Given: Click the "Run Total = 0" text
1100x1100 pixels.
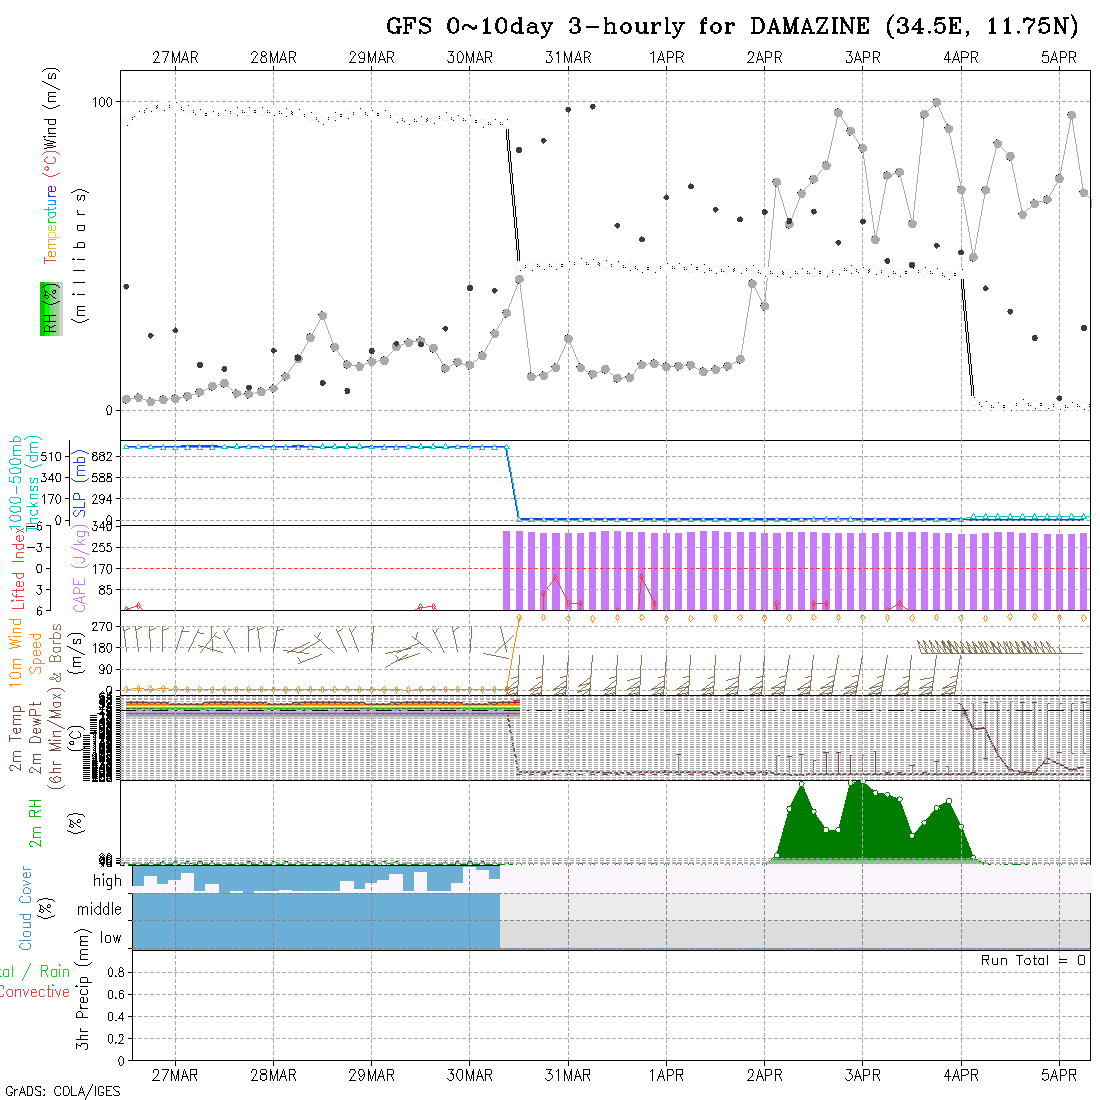Looking at the screenshot, I should click(1033, 960).
